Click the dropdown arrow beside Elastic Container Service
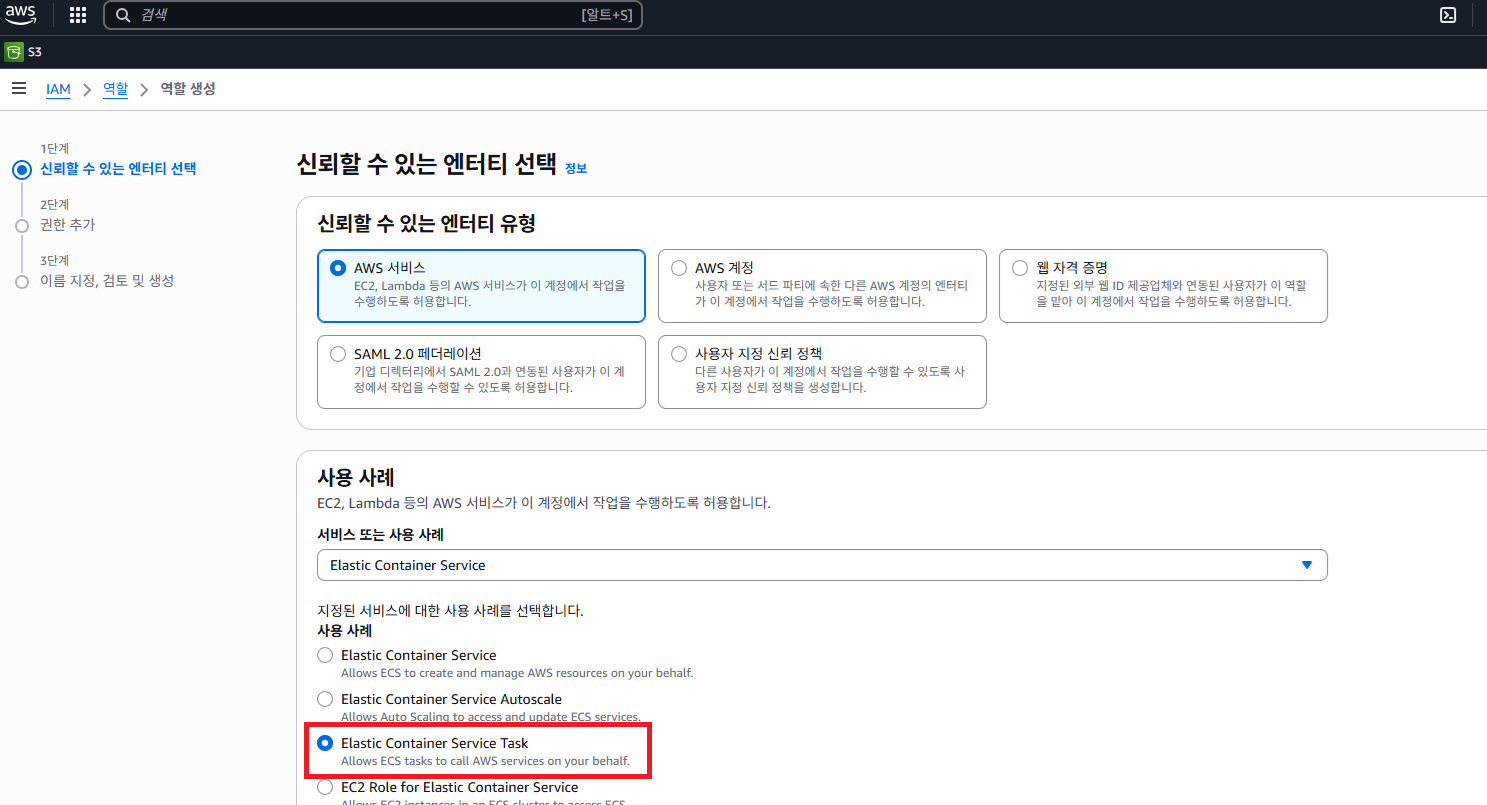 tap(1306, 565)
